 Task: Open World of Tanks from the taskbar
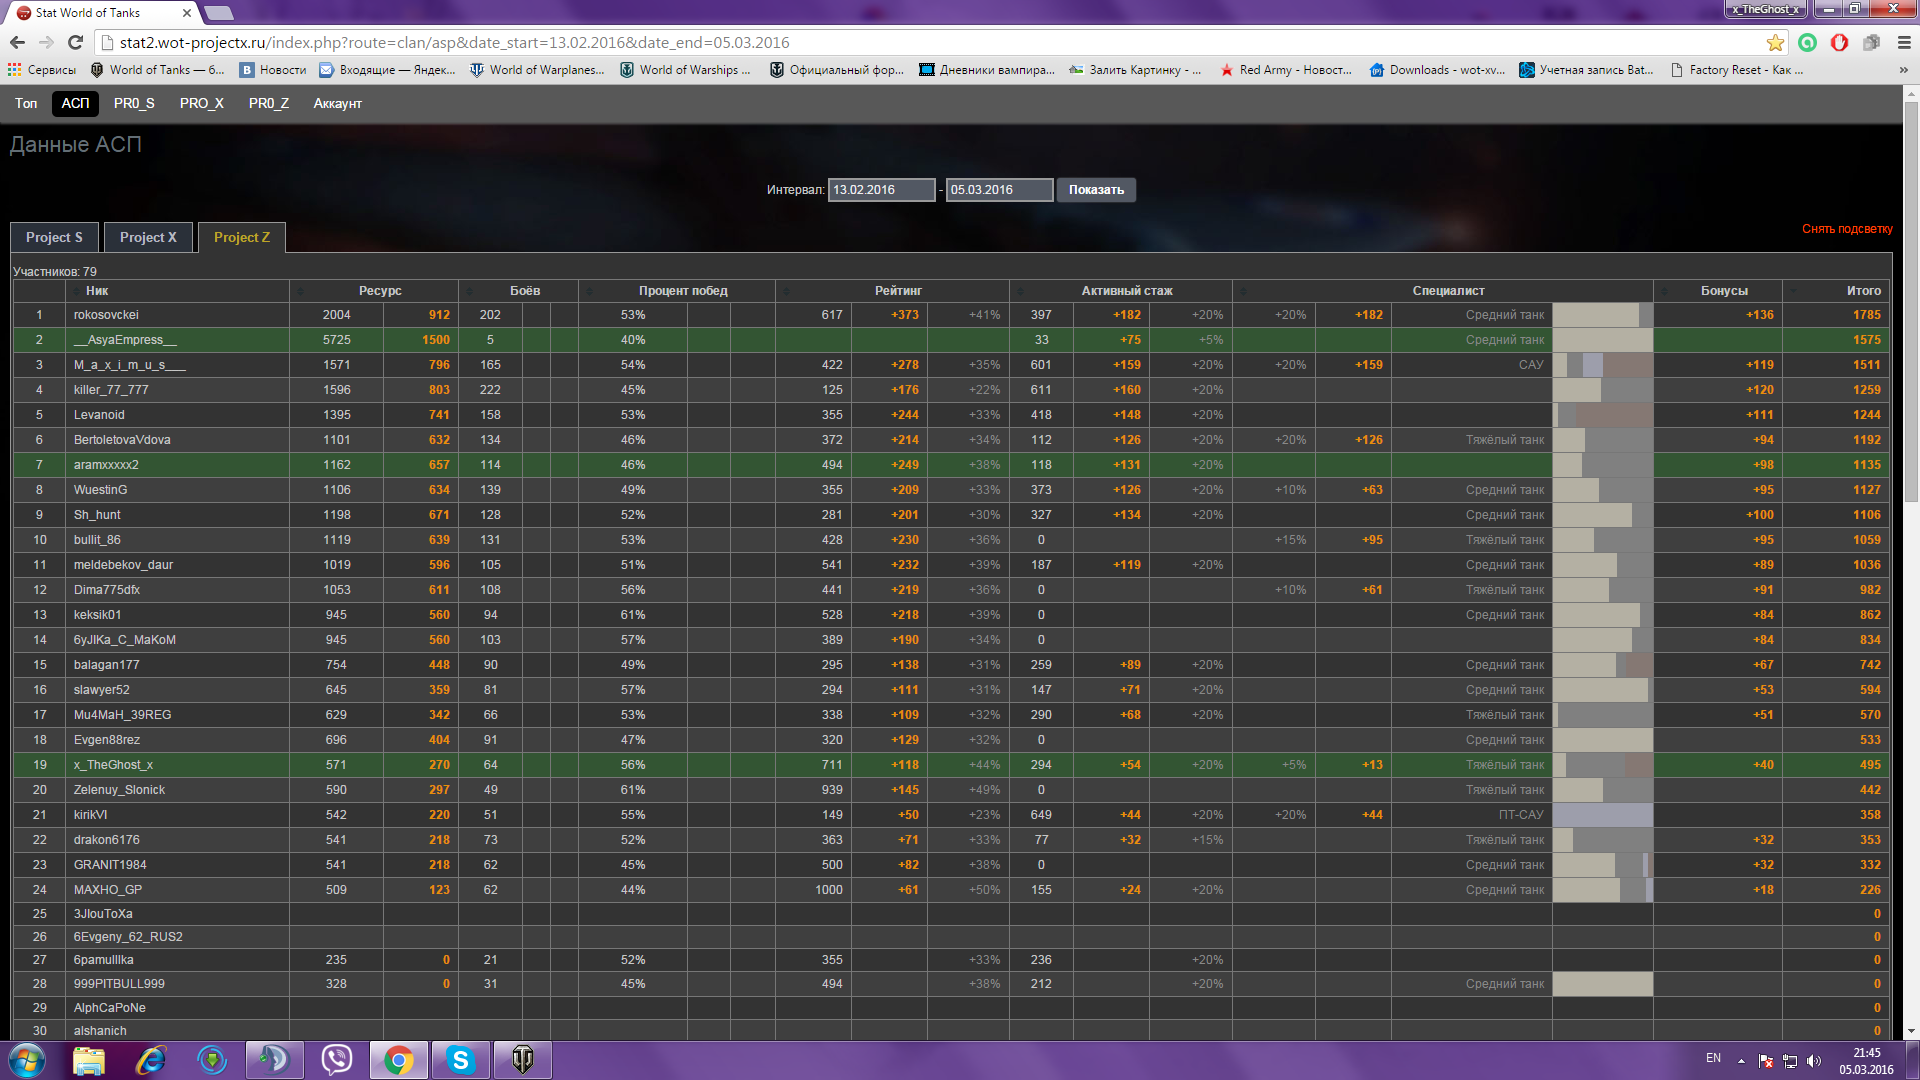[522, 1060]
